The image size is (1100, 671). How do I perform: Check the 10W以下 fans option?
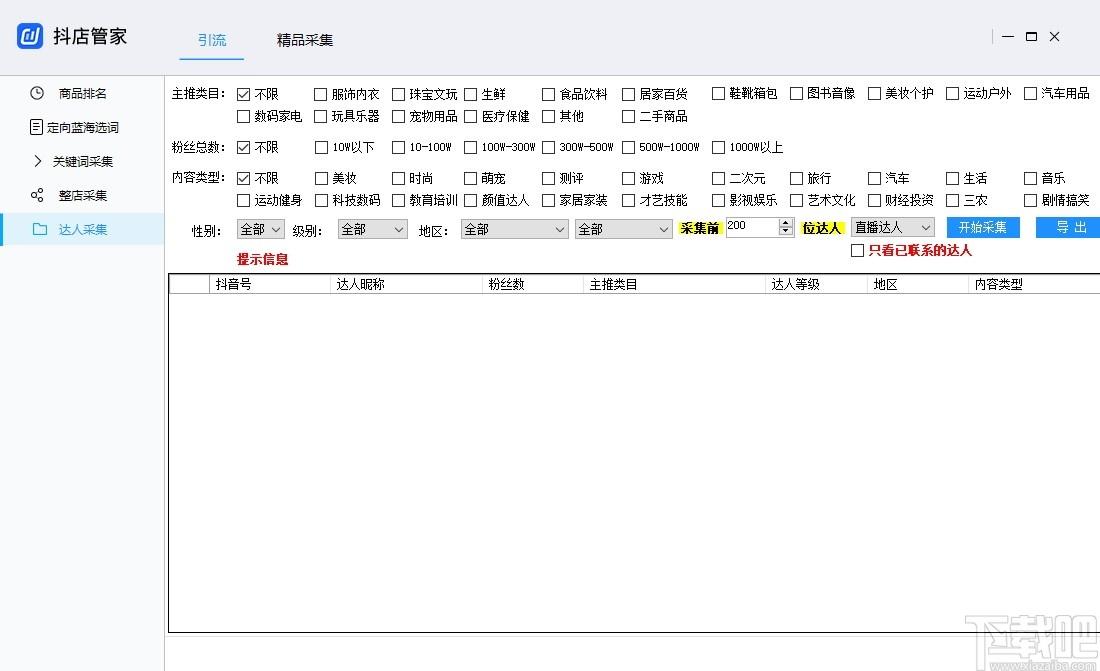[x=321, y=147]
